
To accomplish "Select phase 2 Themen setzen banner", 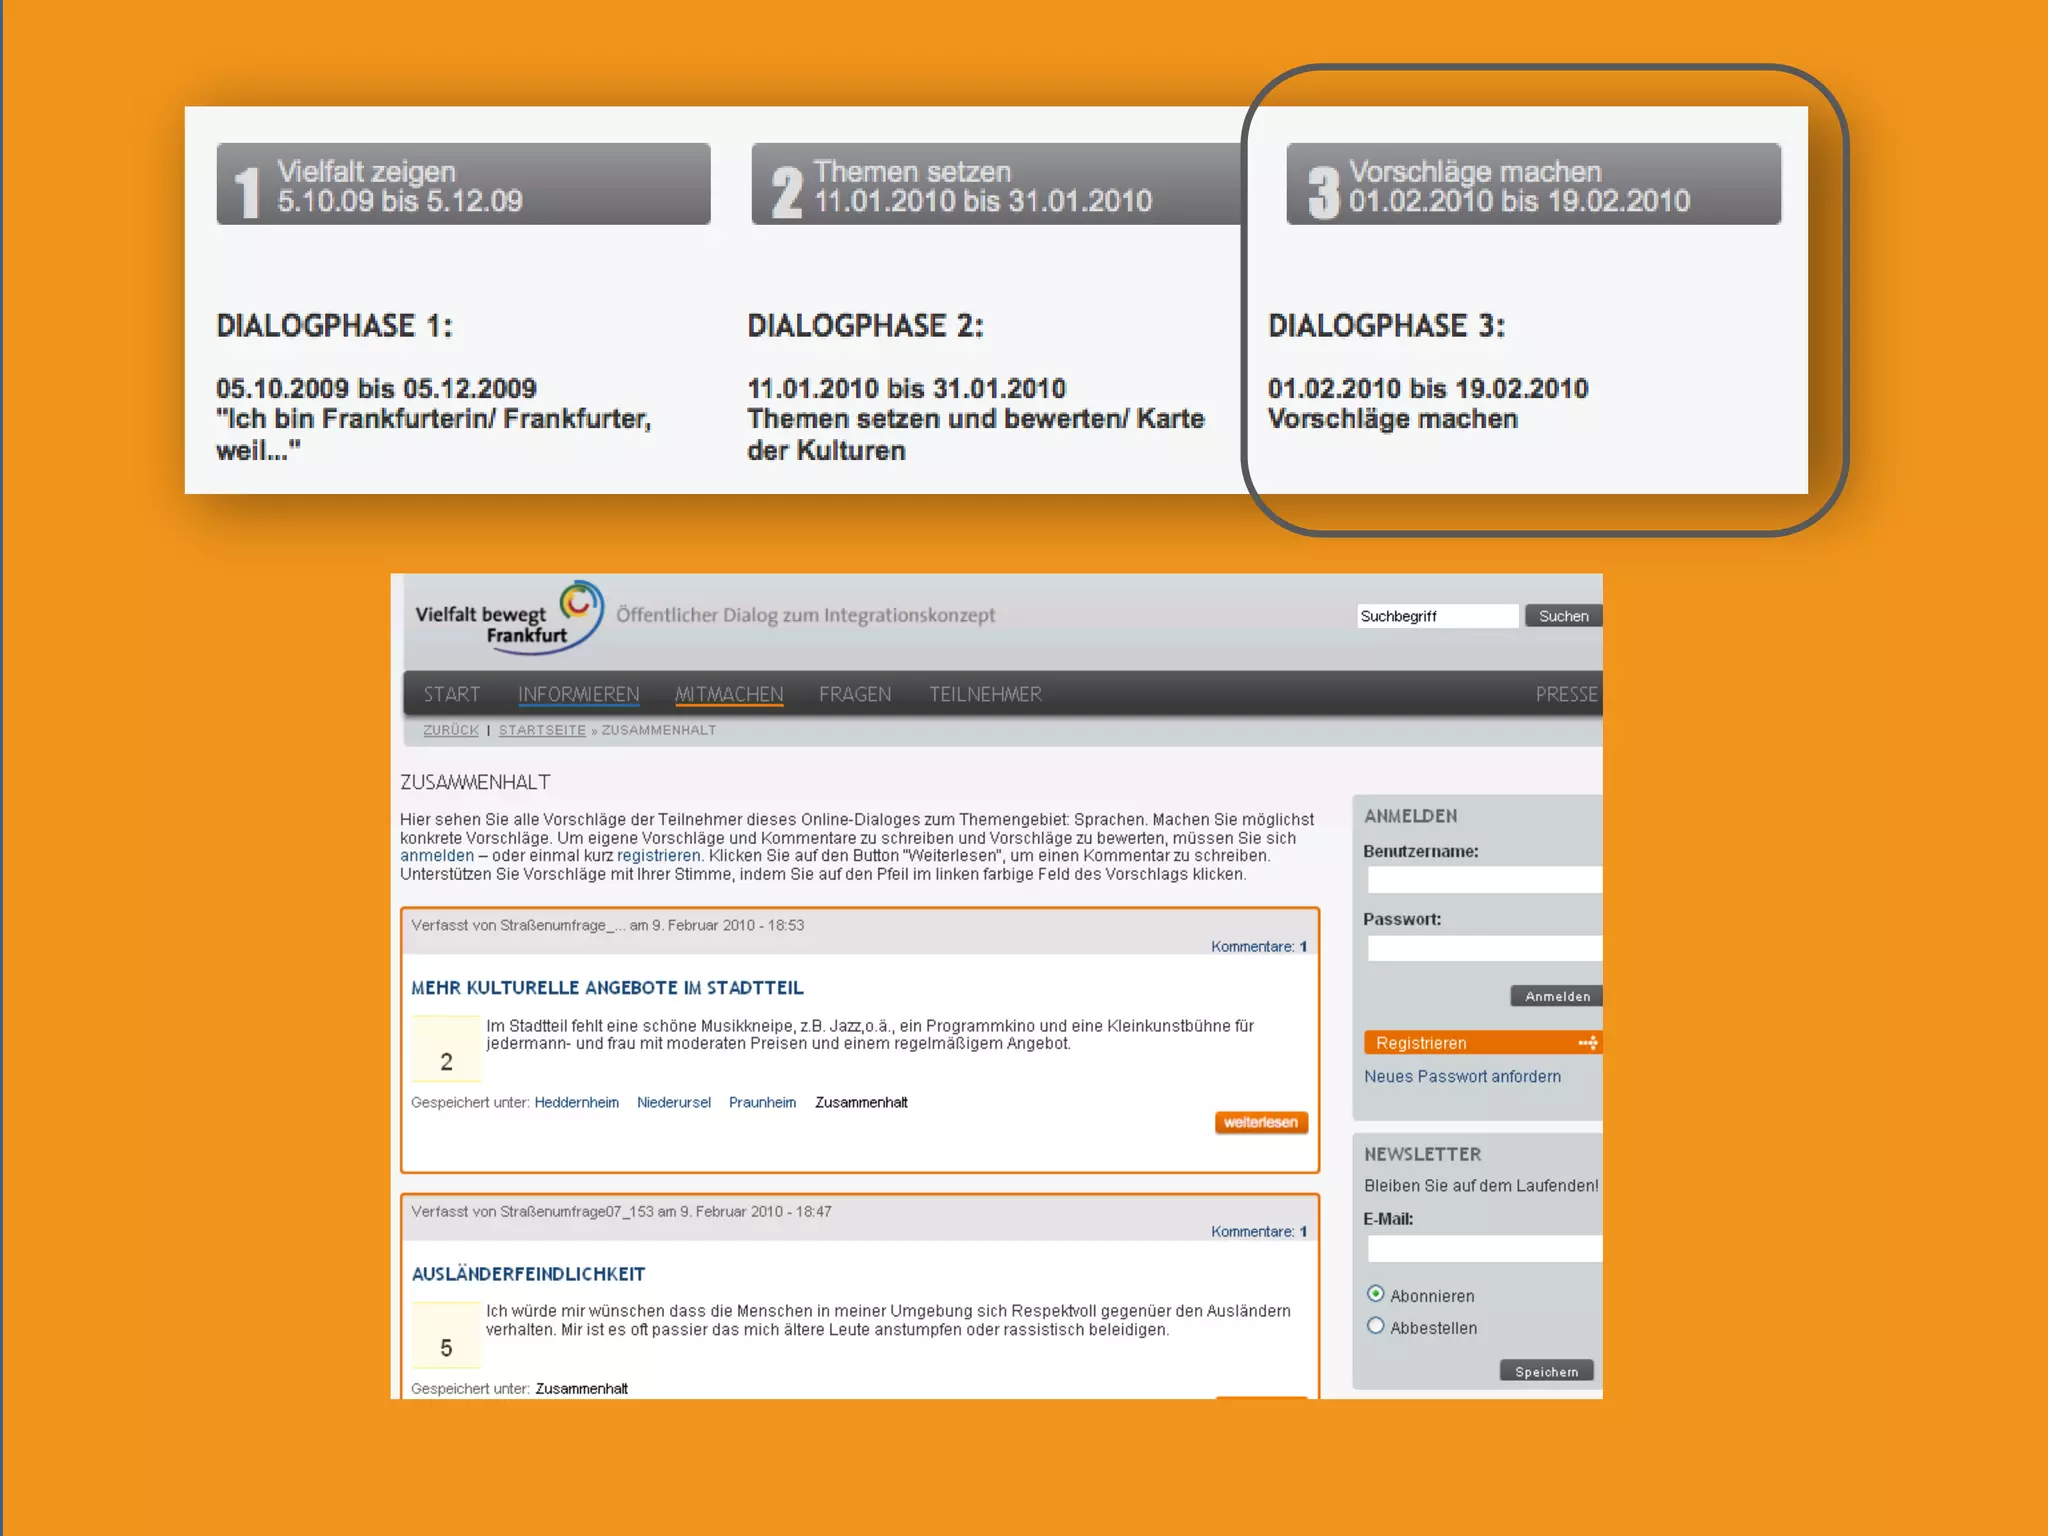I will pos(996,185).
